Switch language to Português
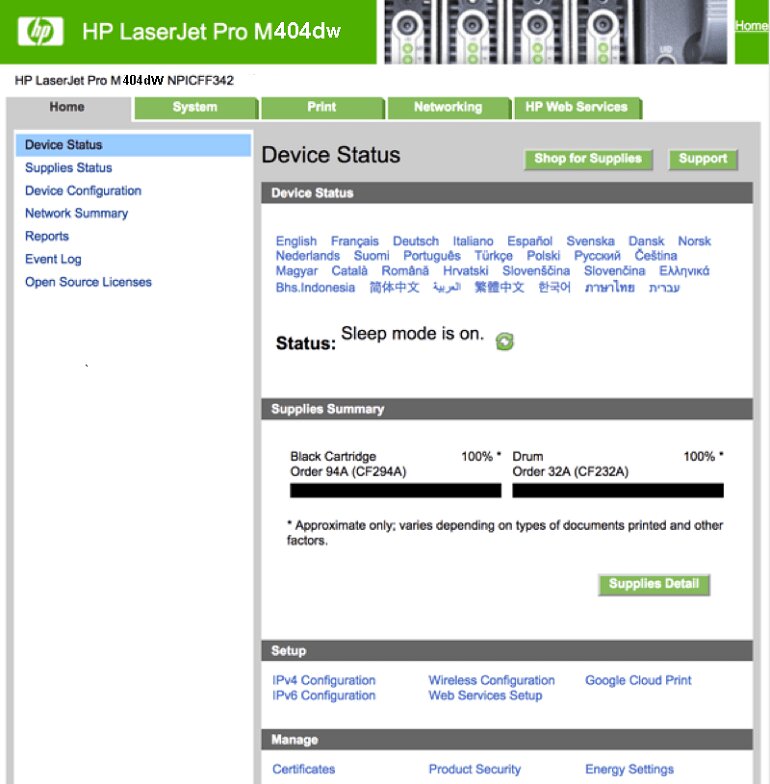Image resolution: width=770 pixels, height=784 pixels. tap(432, 256)
